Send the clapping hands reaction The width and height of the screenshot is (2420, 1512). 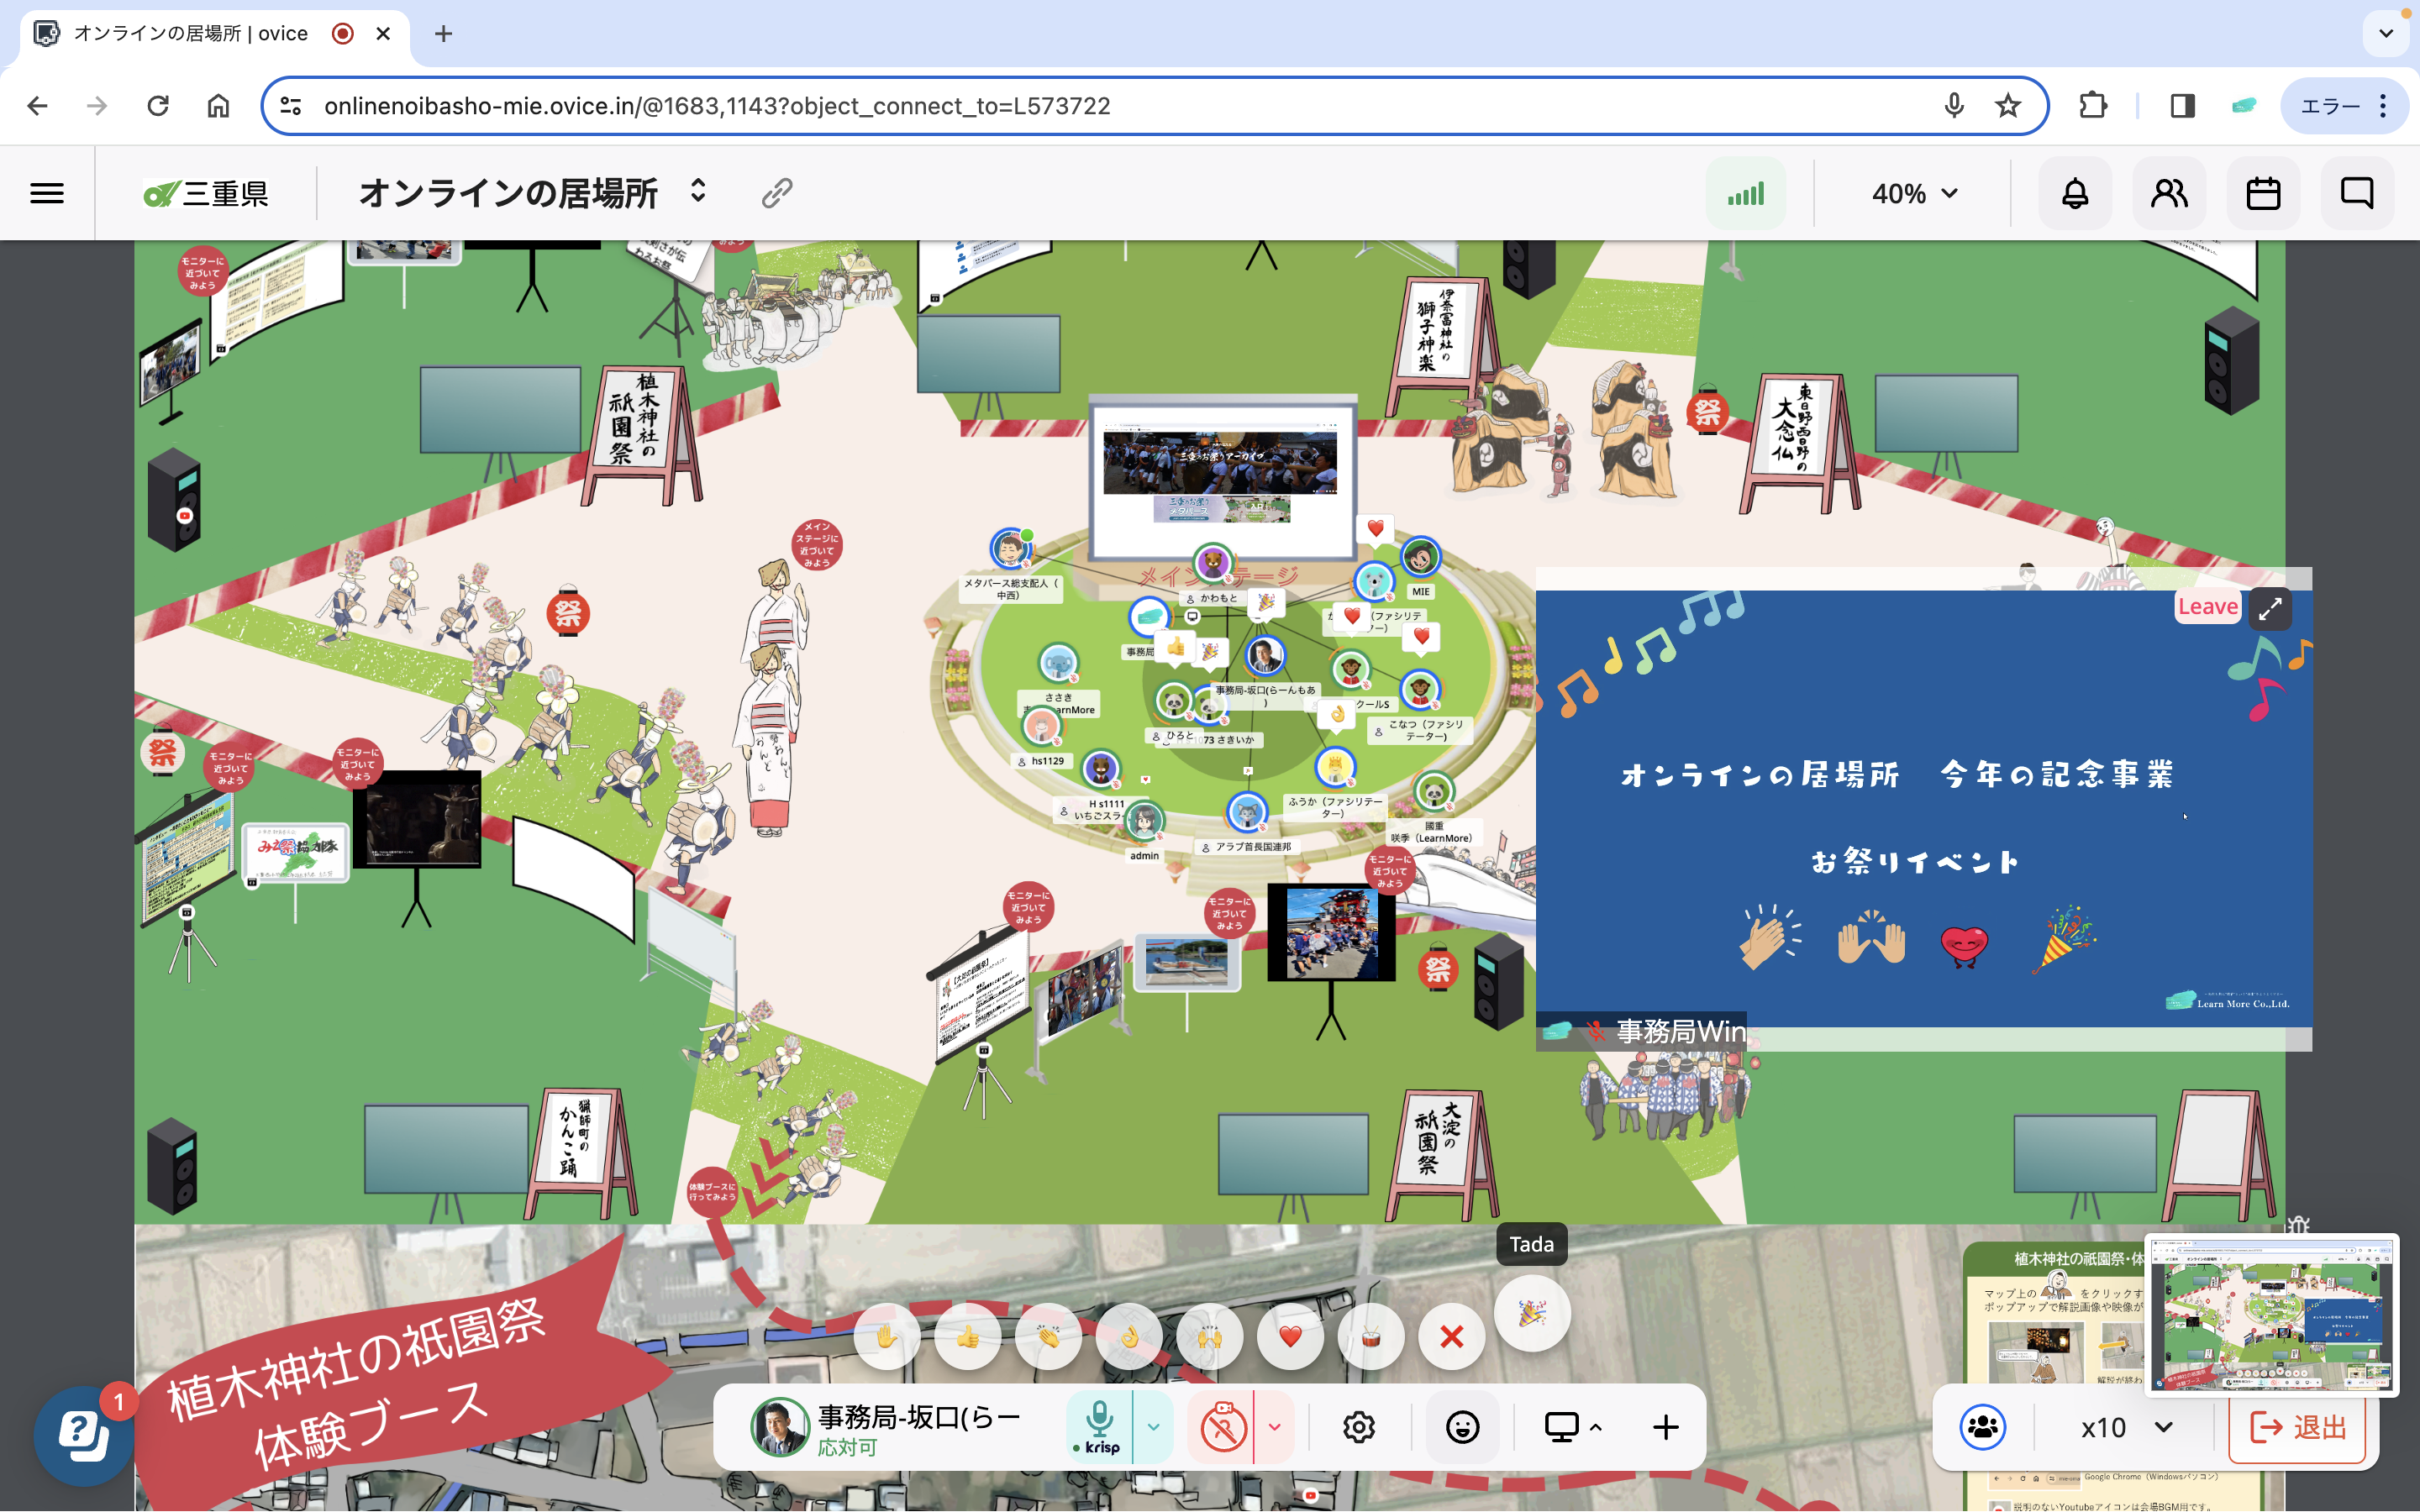1048,1336
